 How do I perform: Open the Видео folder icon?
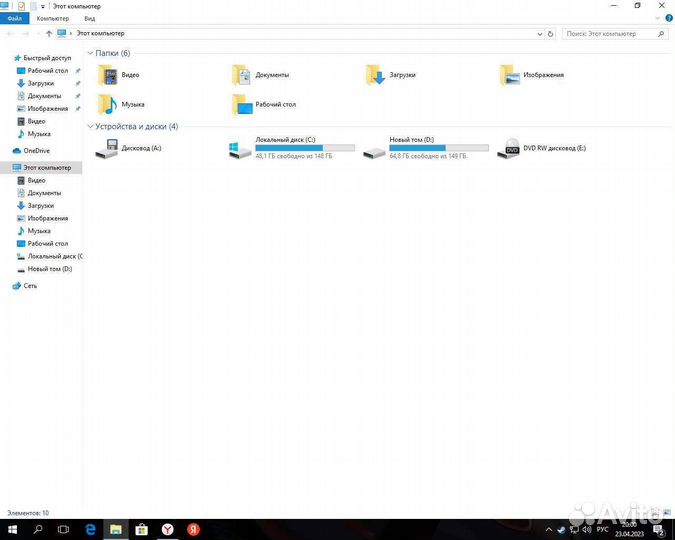(108, 75)
